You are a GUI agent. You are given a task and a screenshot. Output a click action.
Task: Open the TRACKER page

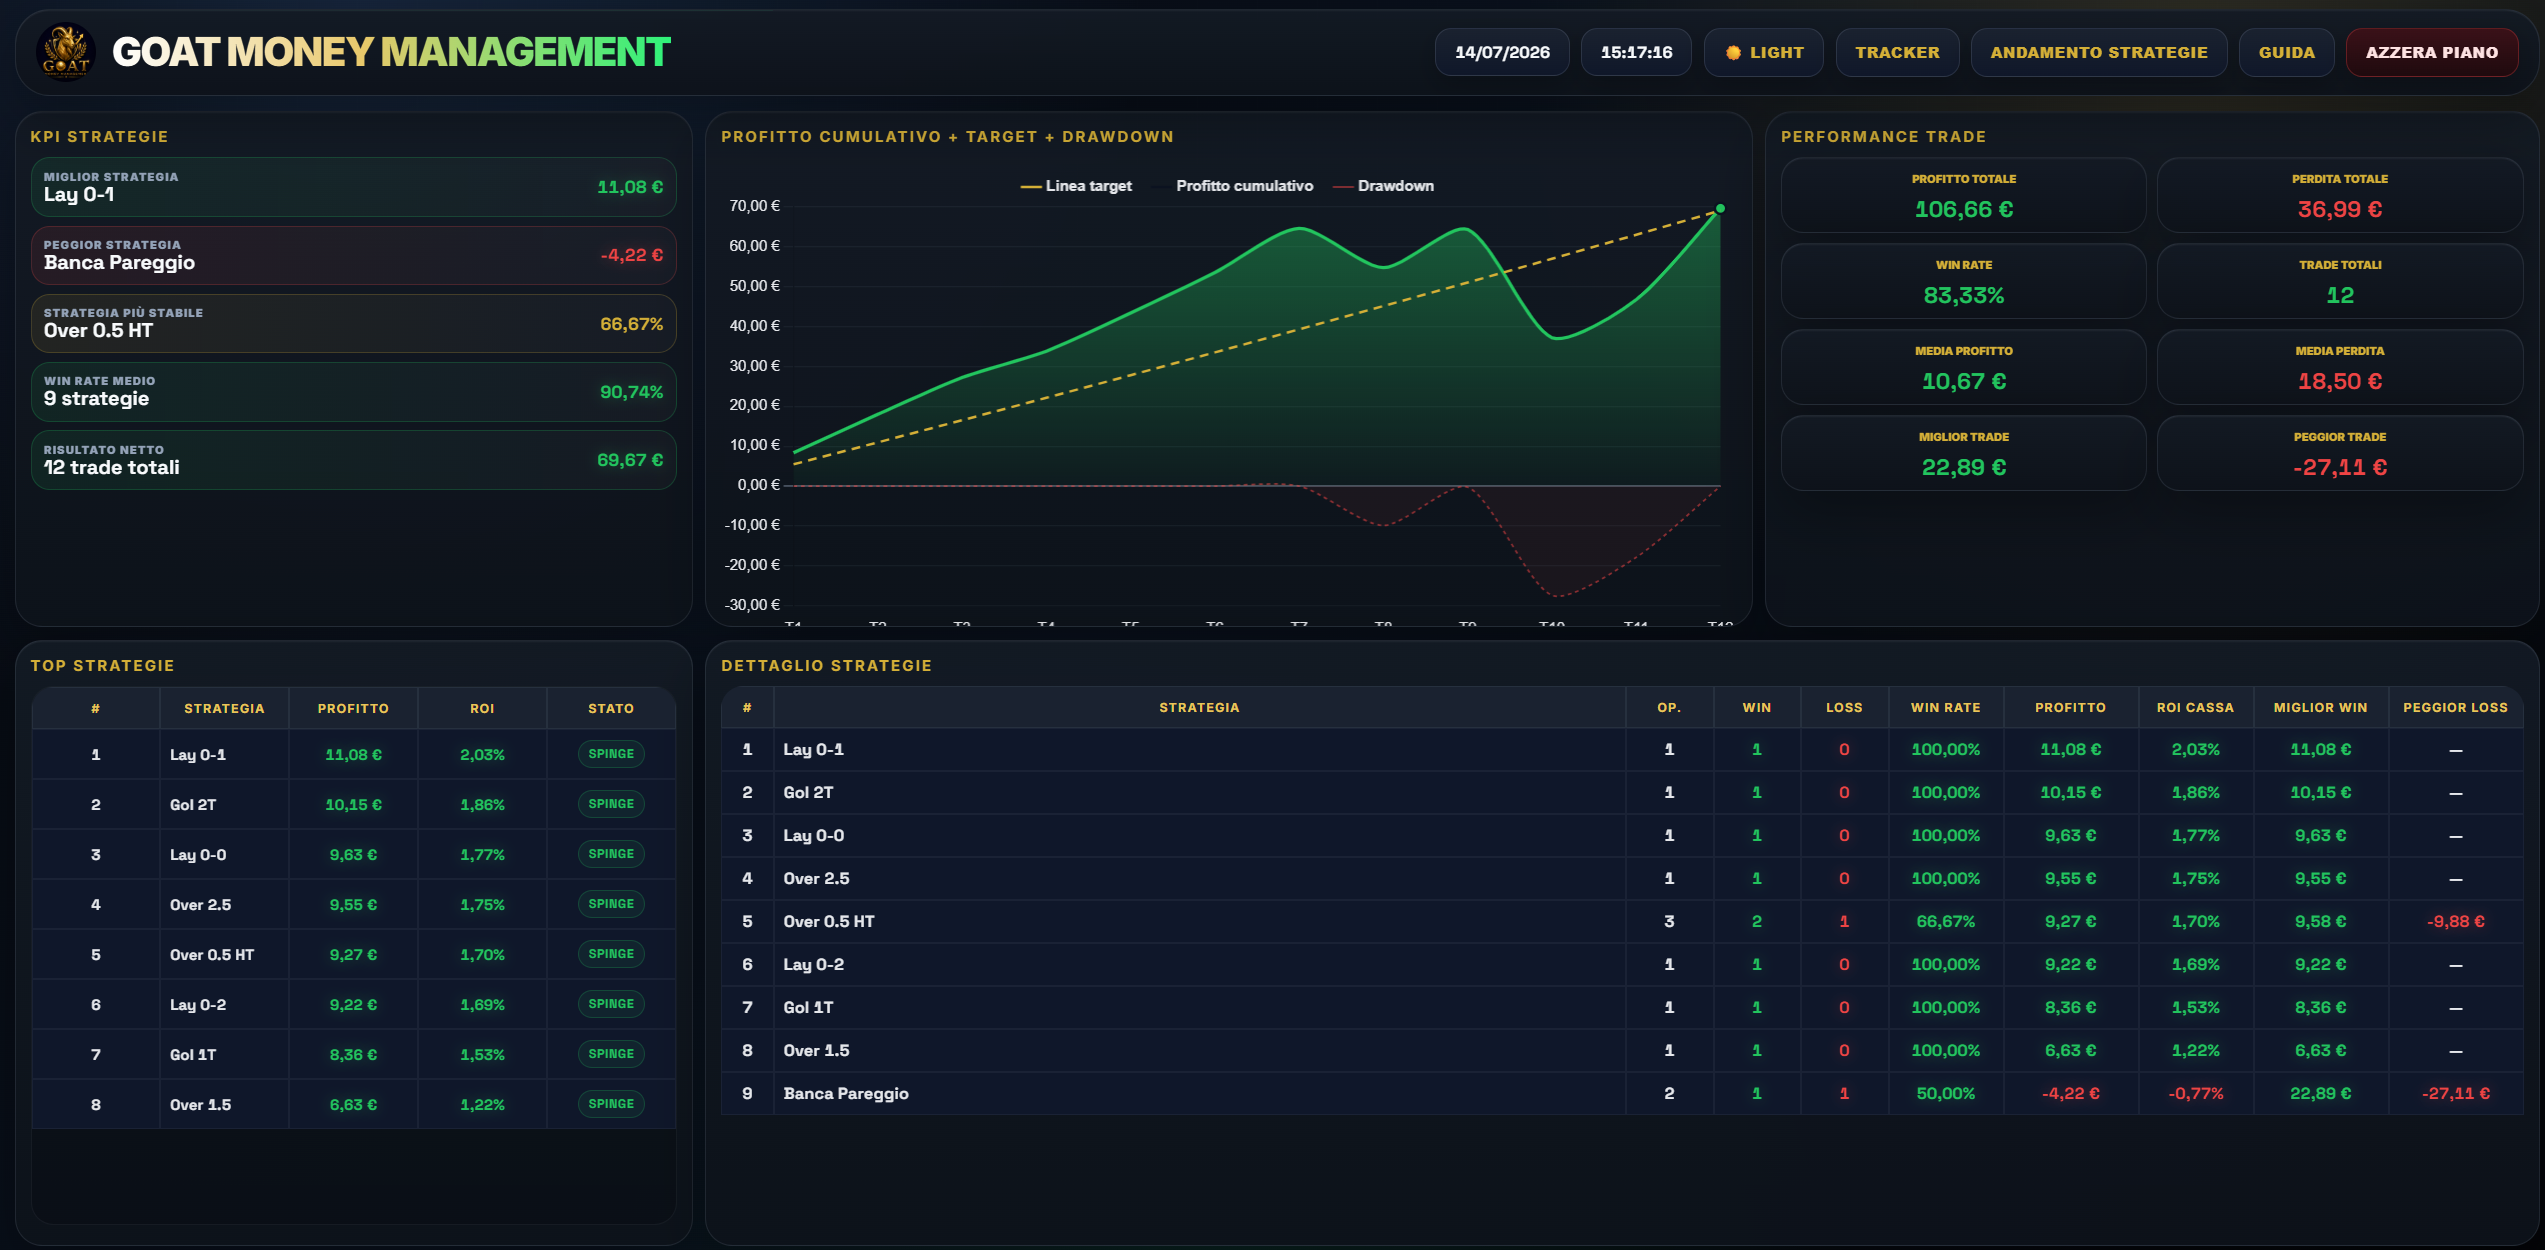pyautogui.click(x=1897, y=52)
